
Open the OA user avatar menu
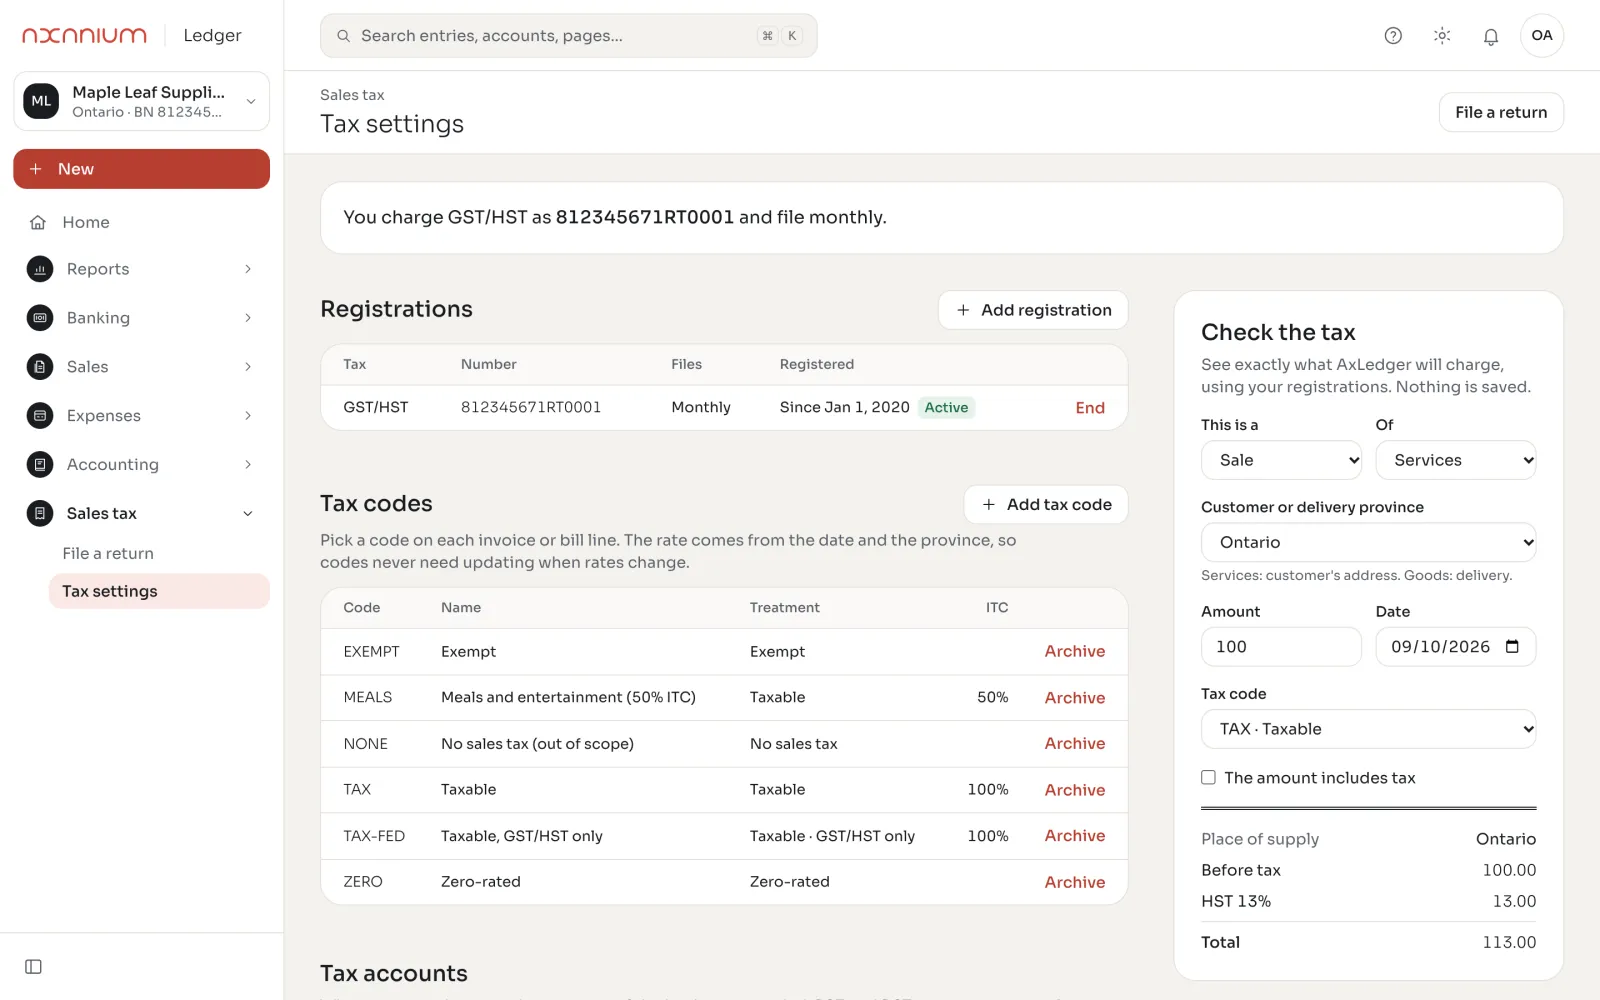(1542, 36)
